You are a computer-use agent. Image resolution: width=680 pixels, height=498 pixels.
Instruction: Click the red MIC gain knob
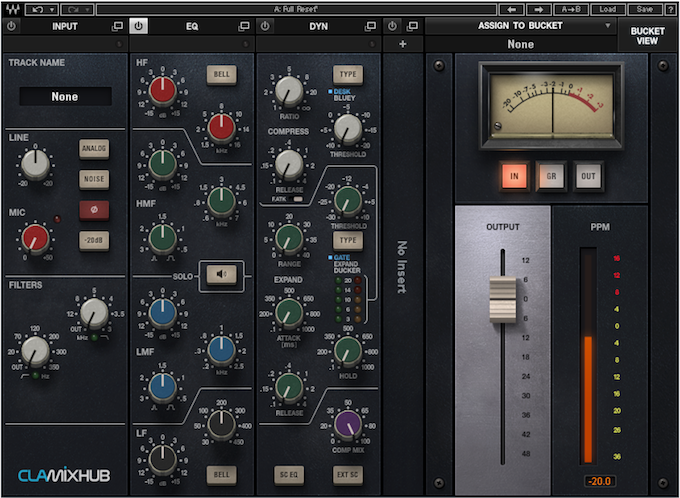(36, 239)
